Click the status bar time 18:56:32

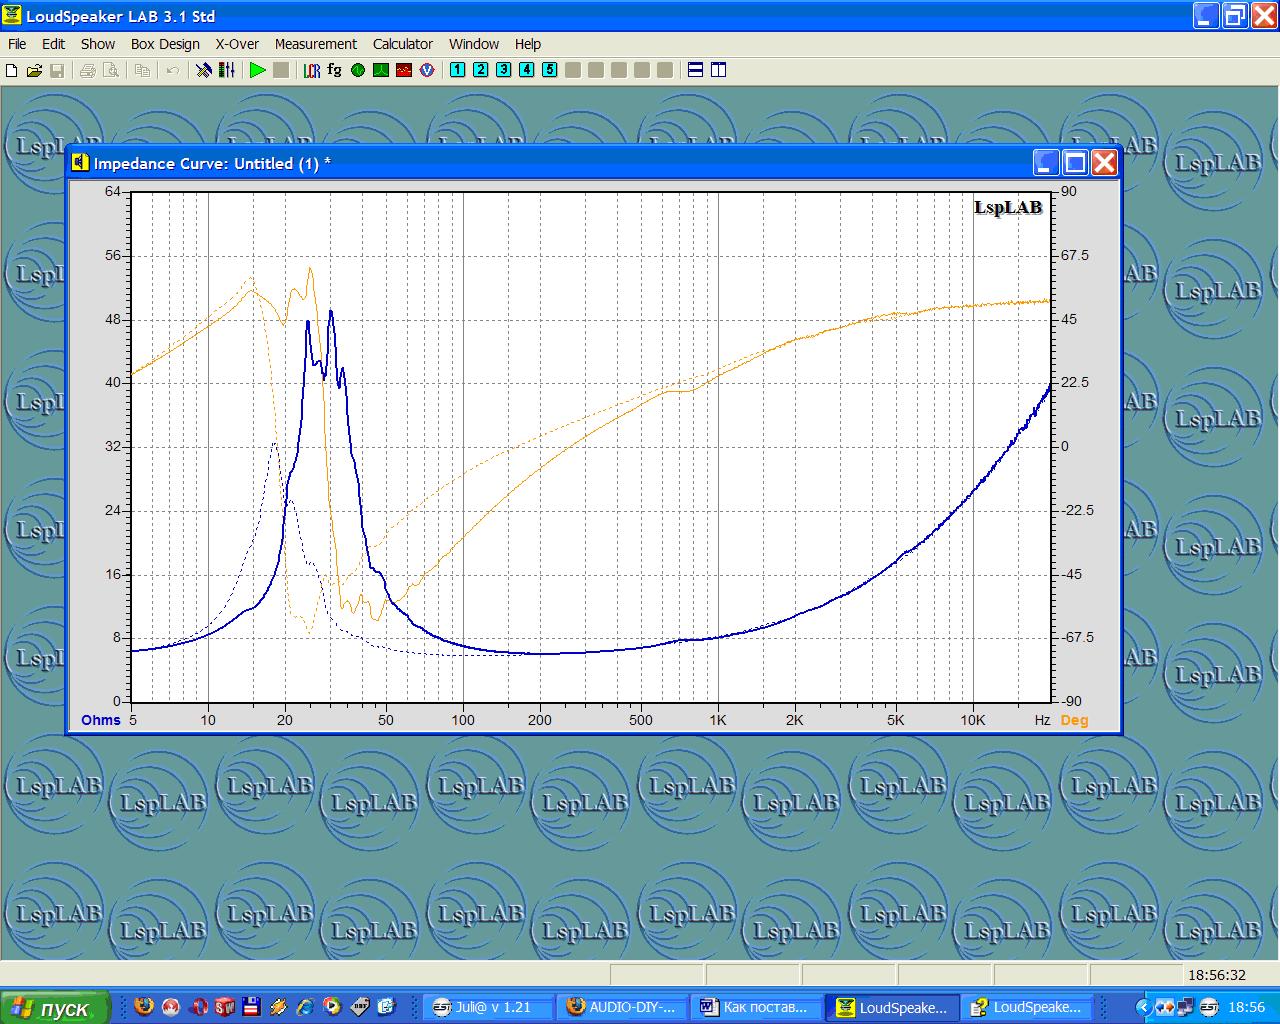point(1216,975)
